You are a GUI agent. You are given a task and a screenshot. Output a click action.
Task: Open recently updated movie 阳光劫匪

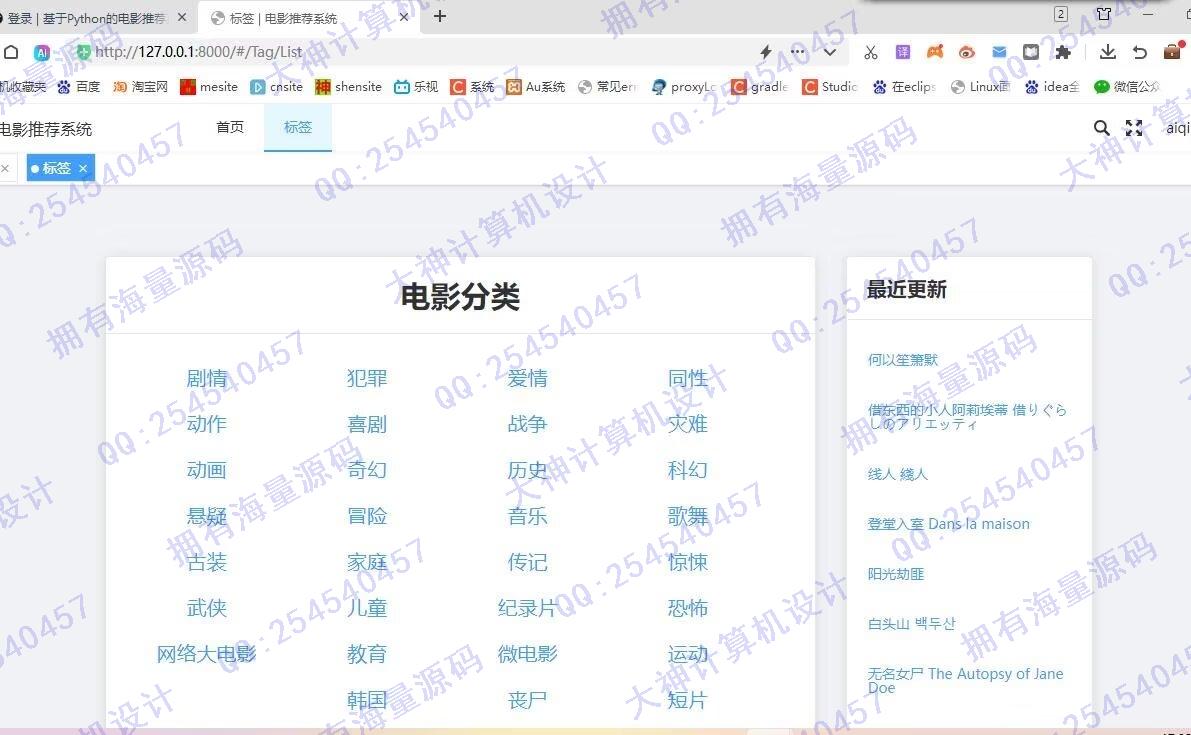coord(896,574)
